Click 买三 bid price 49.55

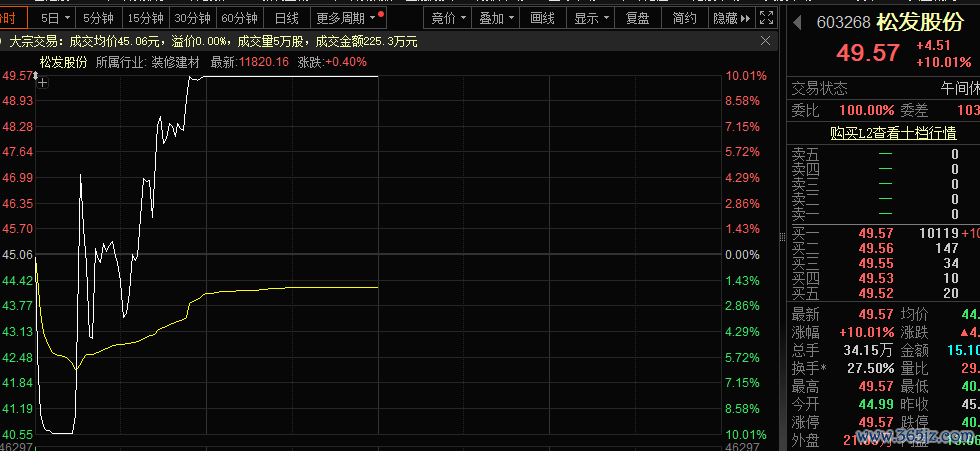(x=876, y=263)
